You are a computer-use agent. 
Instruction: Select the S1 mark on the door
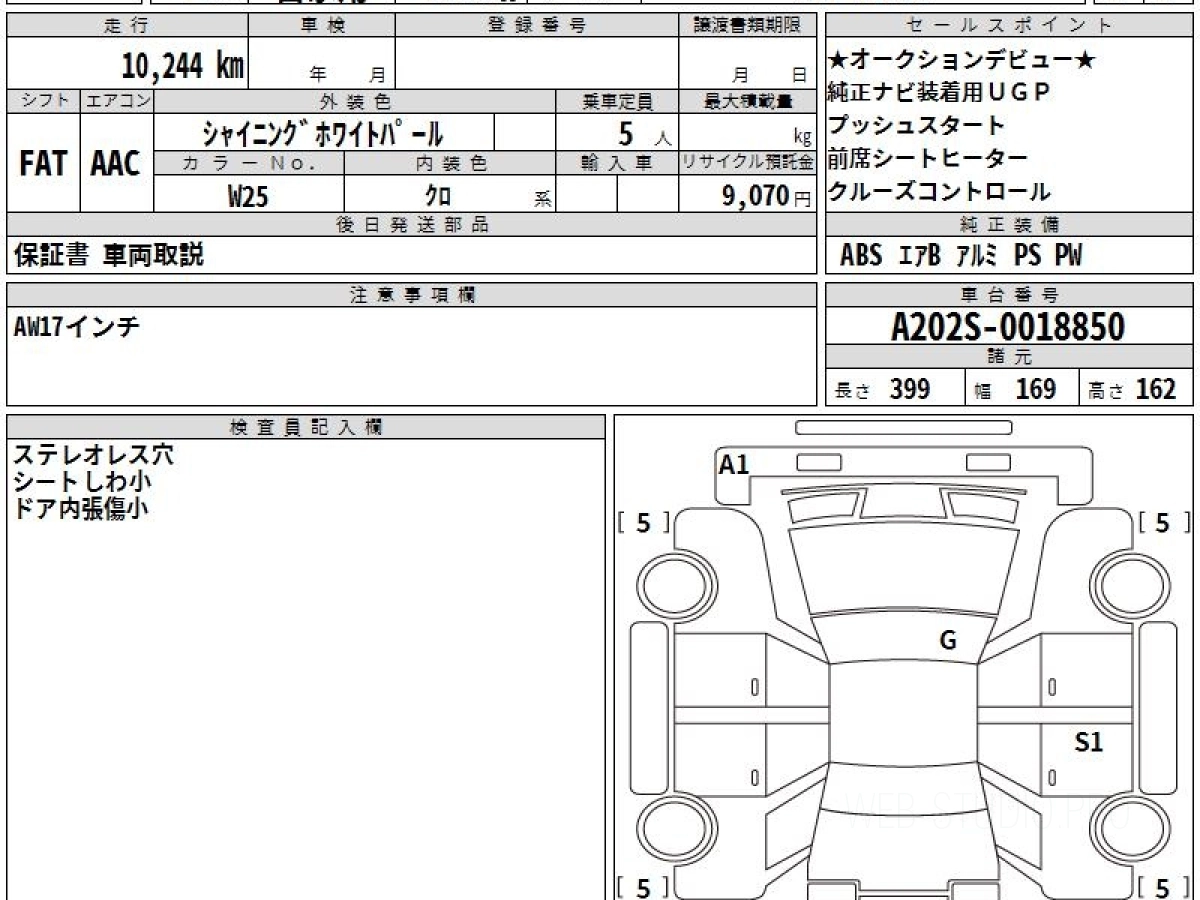(1088, 742)
